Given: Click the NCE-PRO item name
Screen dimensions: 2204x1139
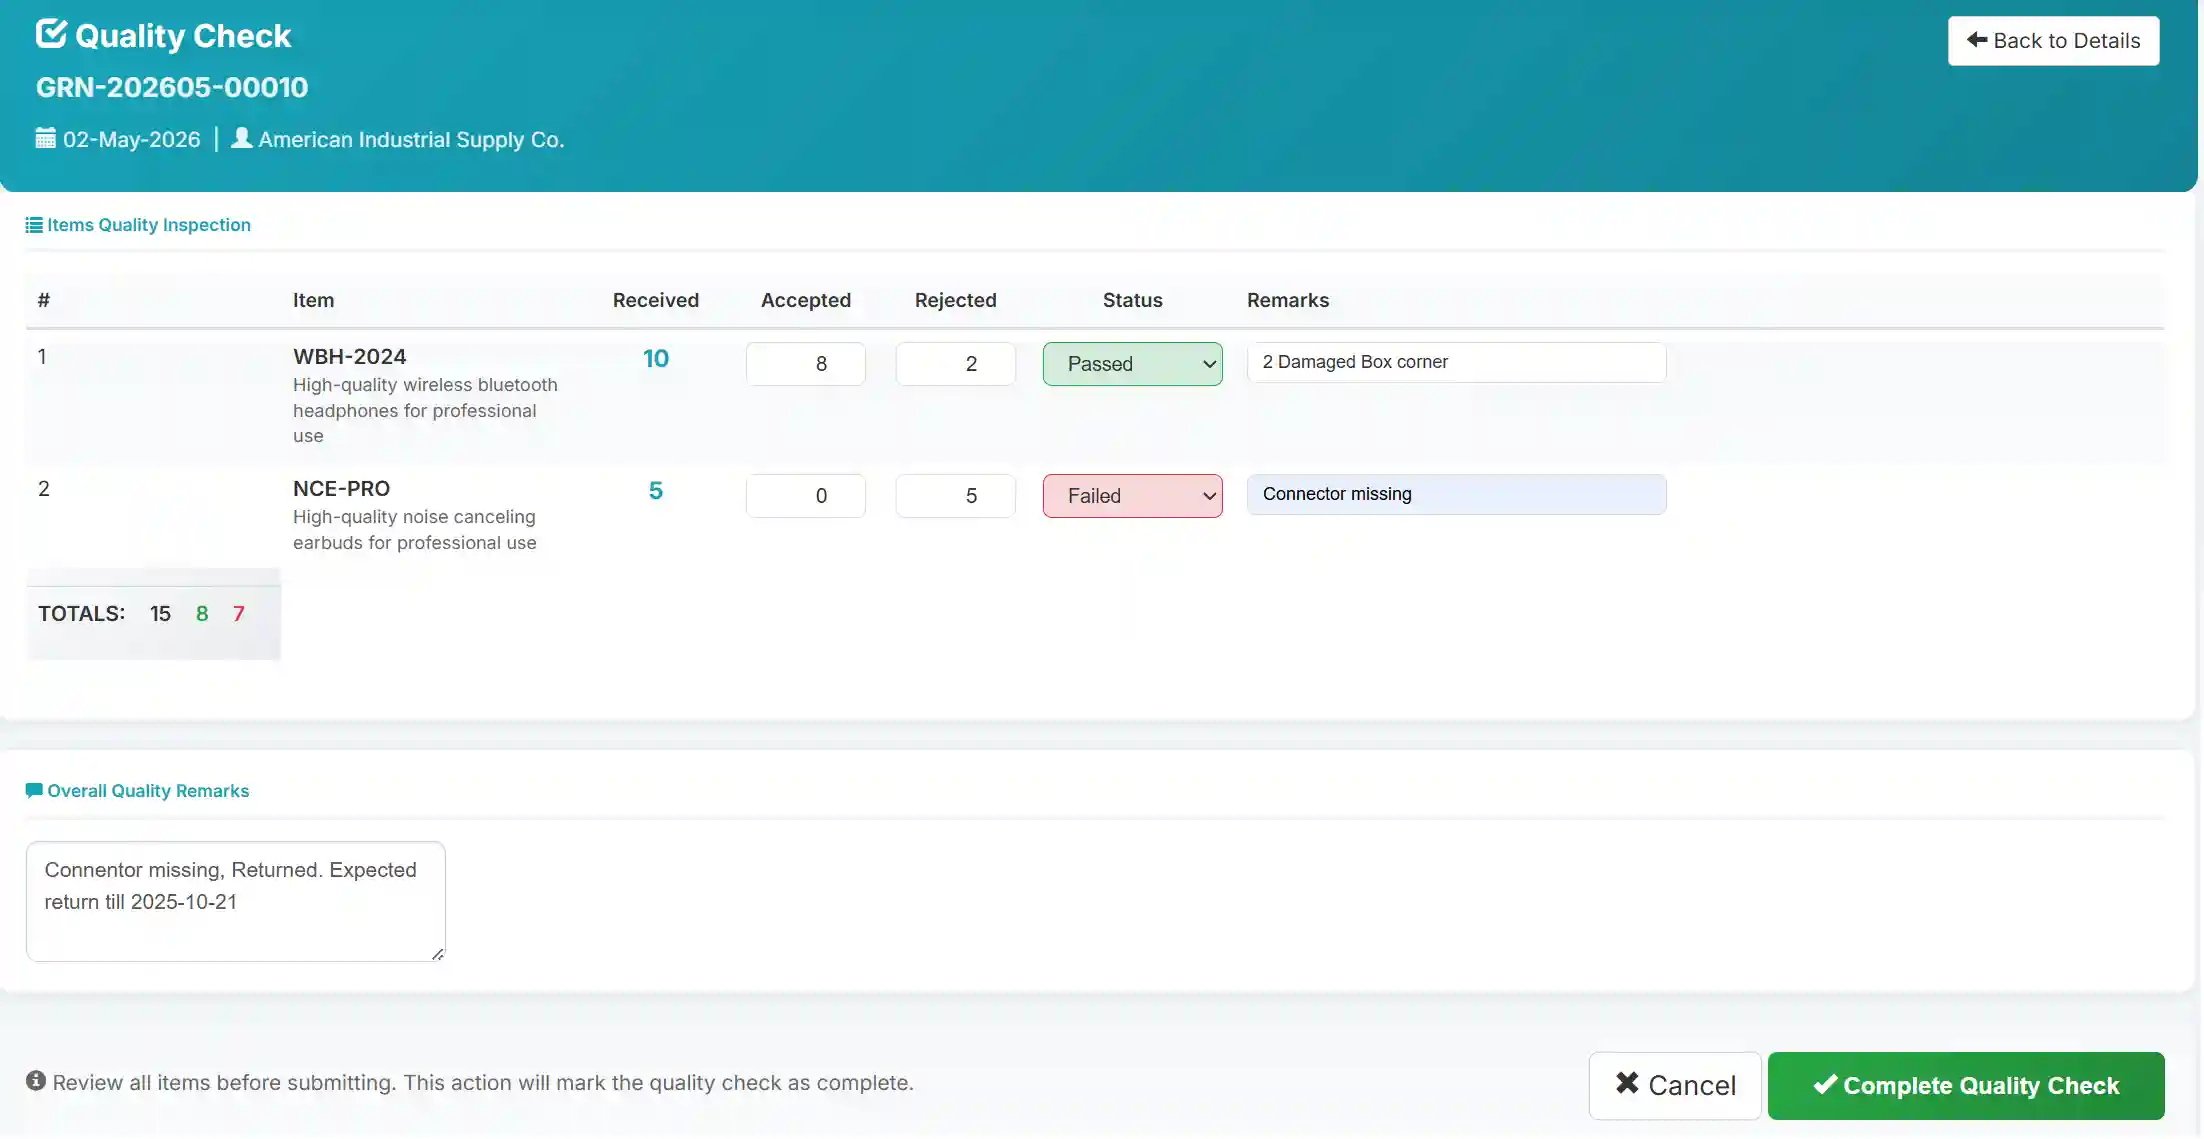Looking at the screenshot, I should [341, 489].
